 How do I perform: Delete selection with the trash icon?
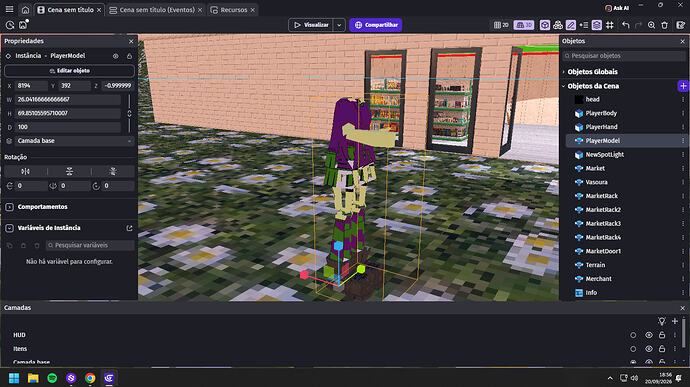[x=664, y=25]
